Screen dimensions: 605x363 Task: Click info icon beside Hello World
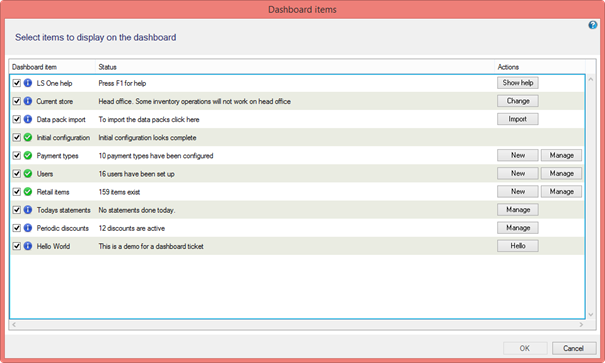click(28, 246)
